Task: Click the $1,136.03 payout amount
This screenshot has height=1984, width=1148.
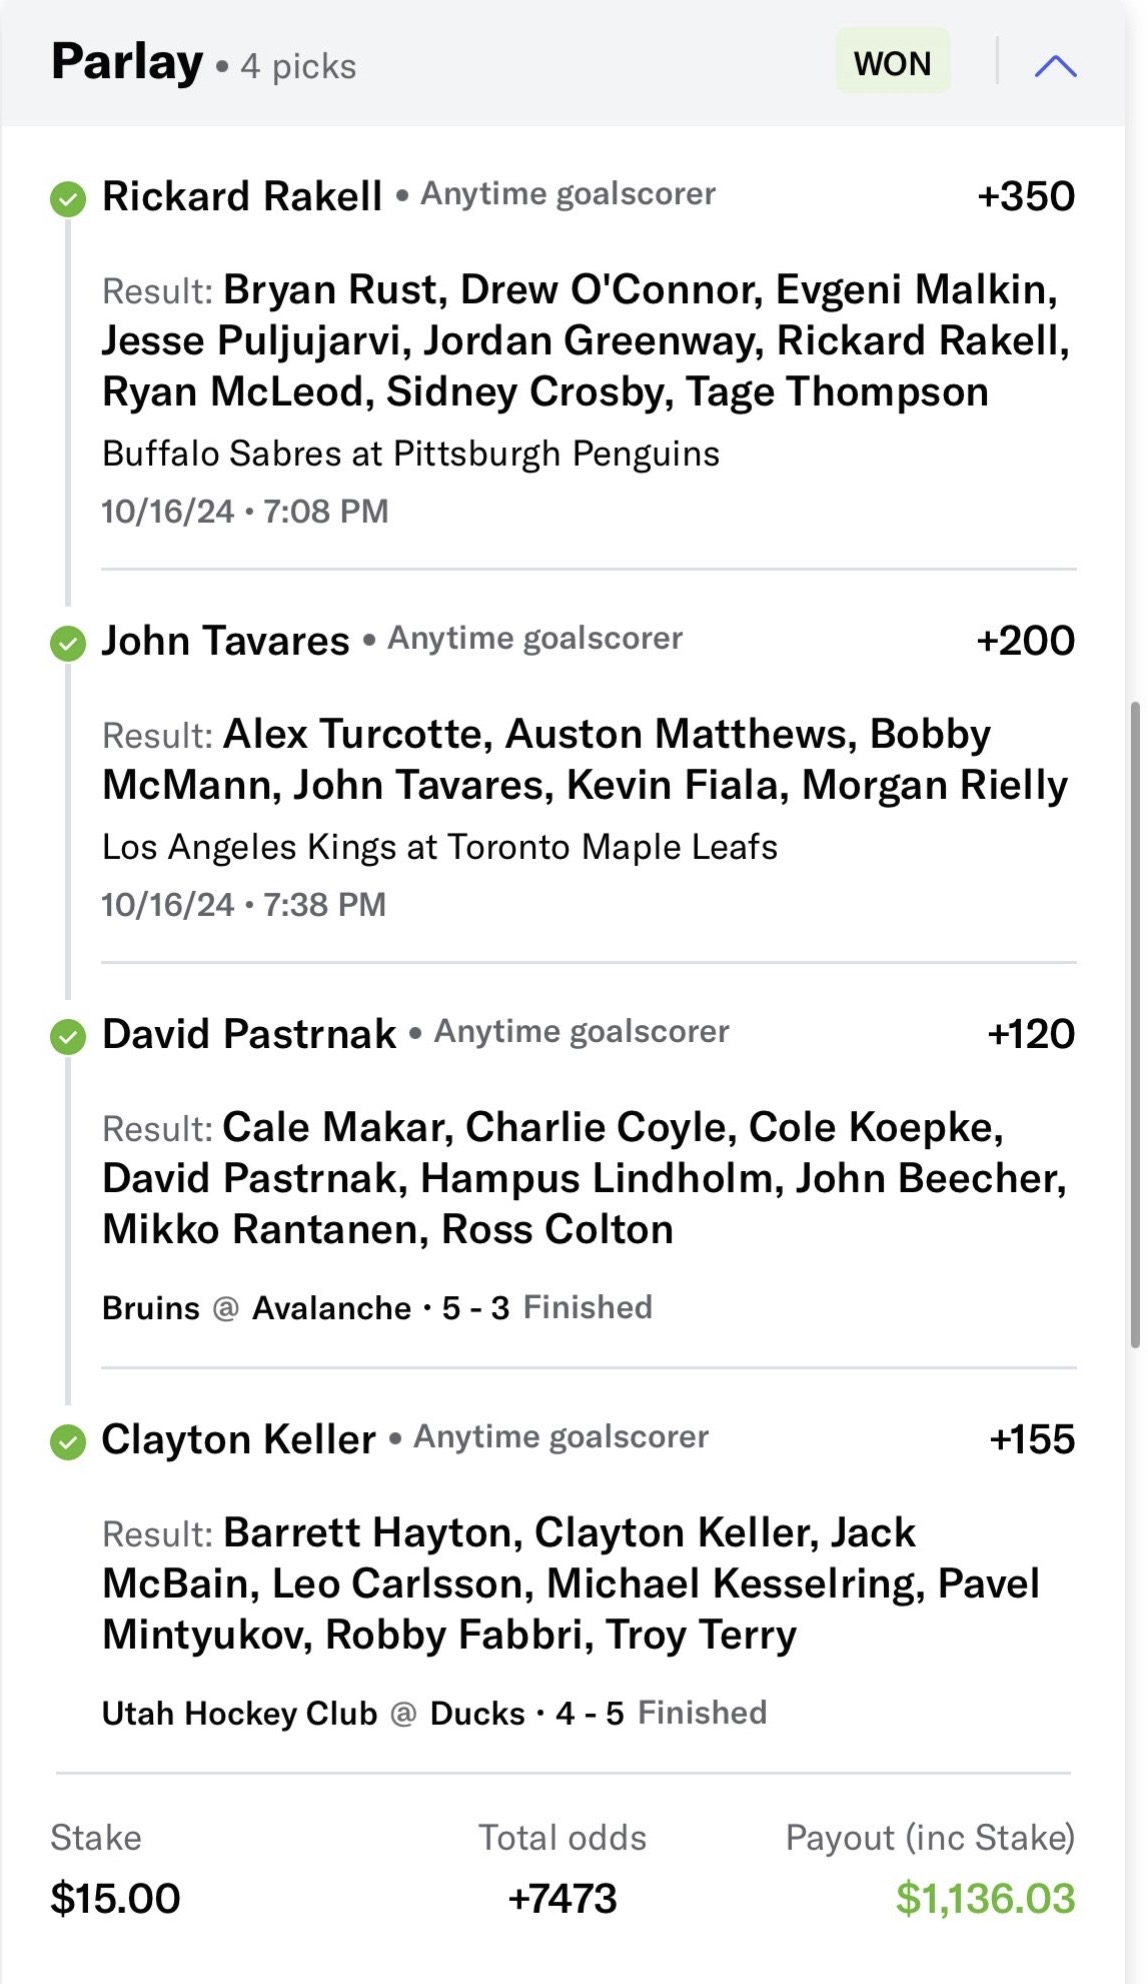Action: pos(985,1898)
